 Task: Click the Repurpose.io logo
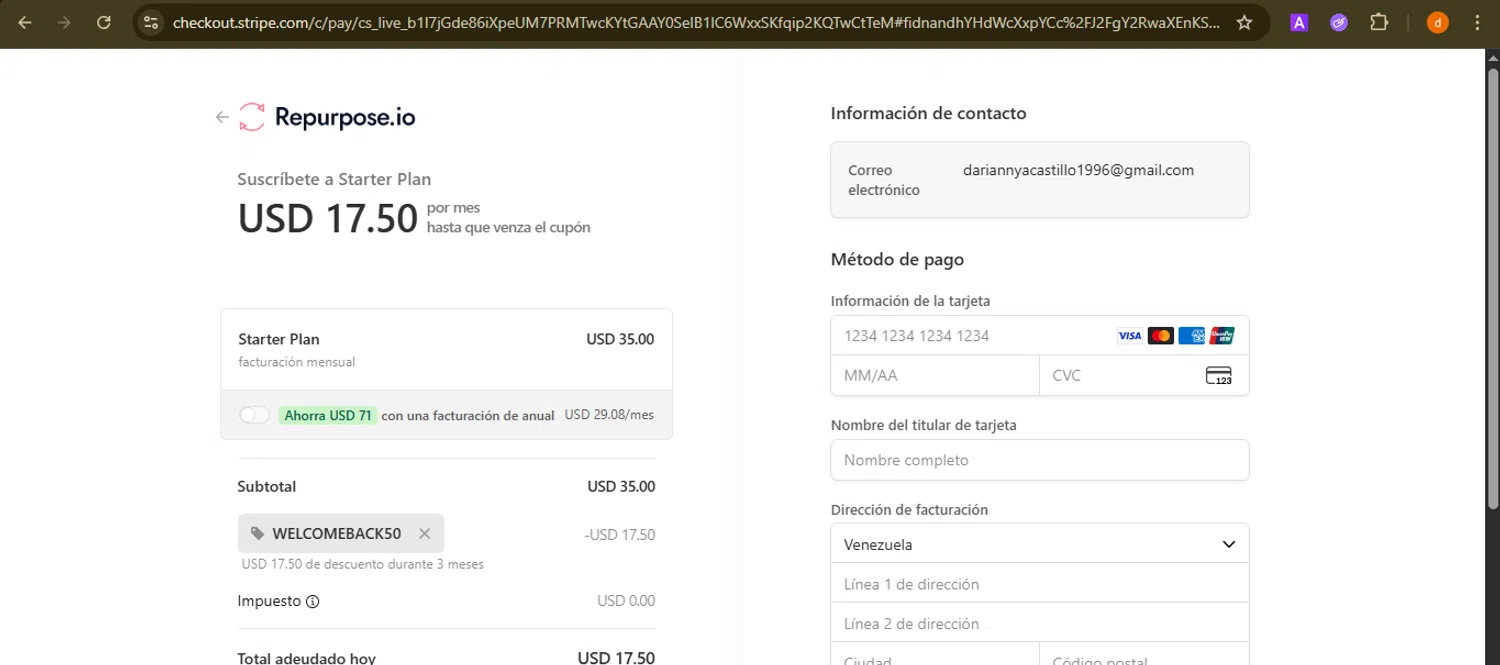tap(327, 117)
